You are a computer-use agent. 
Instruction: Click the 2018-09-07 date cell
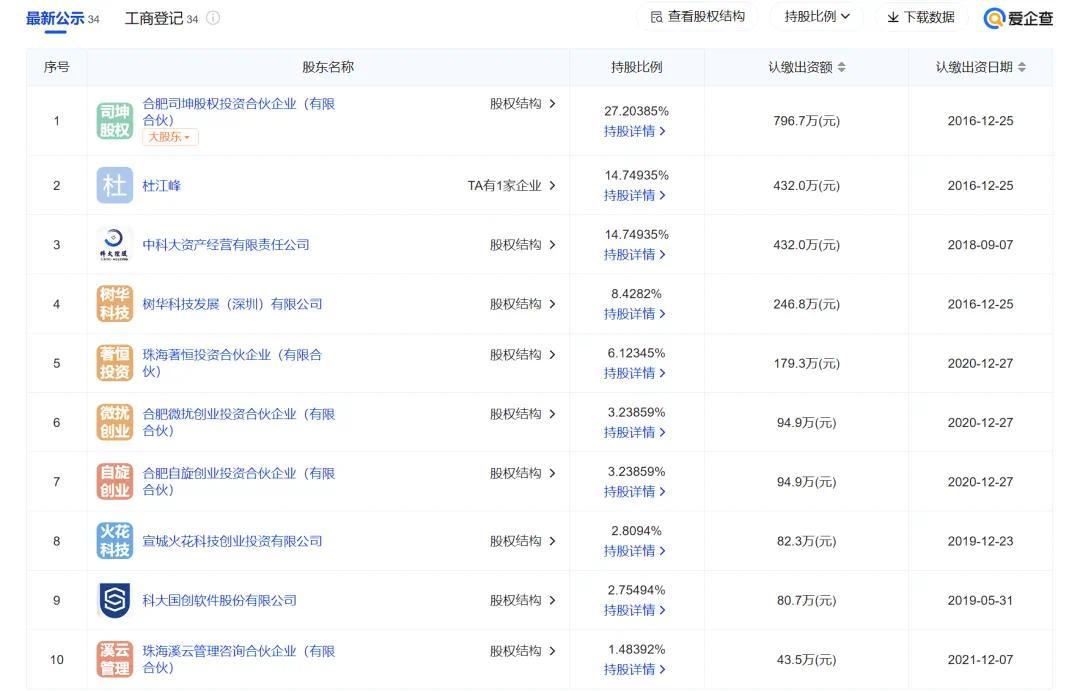click(980, 245)
